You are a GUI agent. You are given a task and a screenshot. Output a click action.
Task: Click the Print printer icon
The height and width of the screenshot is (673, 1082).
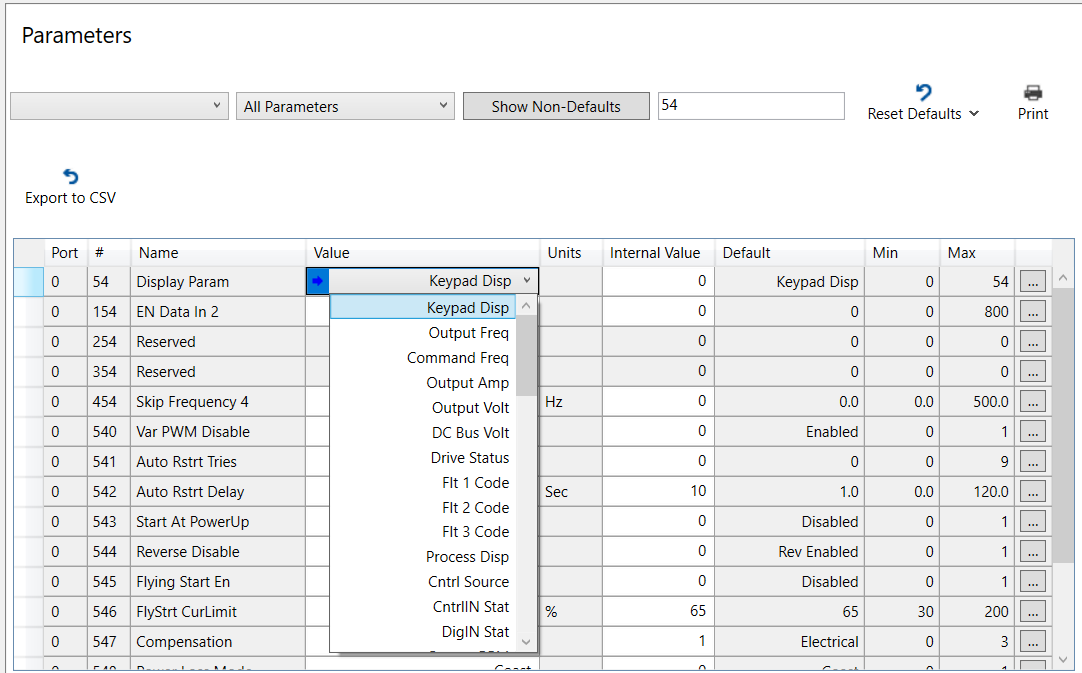point(1032,92)
